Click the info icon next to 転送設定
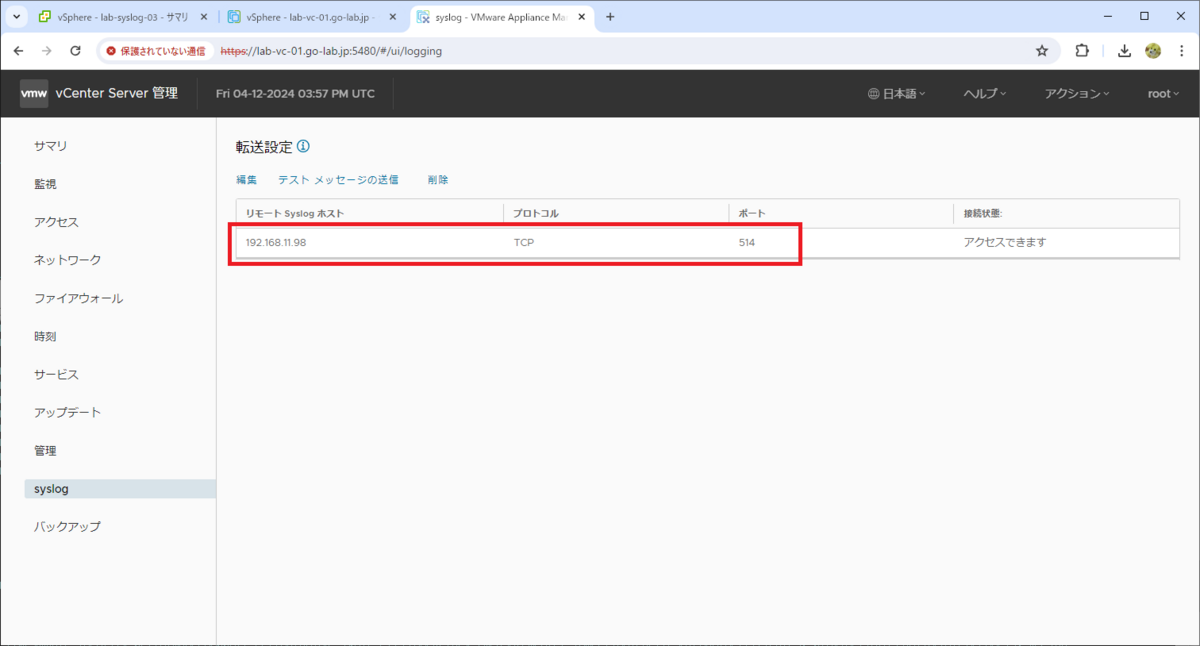 [x=304, y=147]
